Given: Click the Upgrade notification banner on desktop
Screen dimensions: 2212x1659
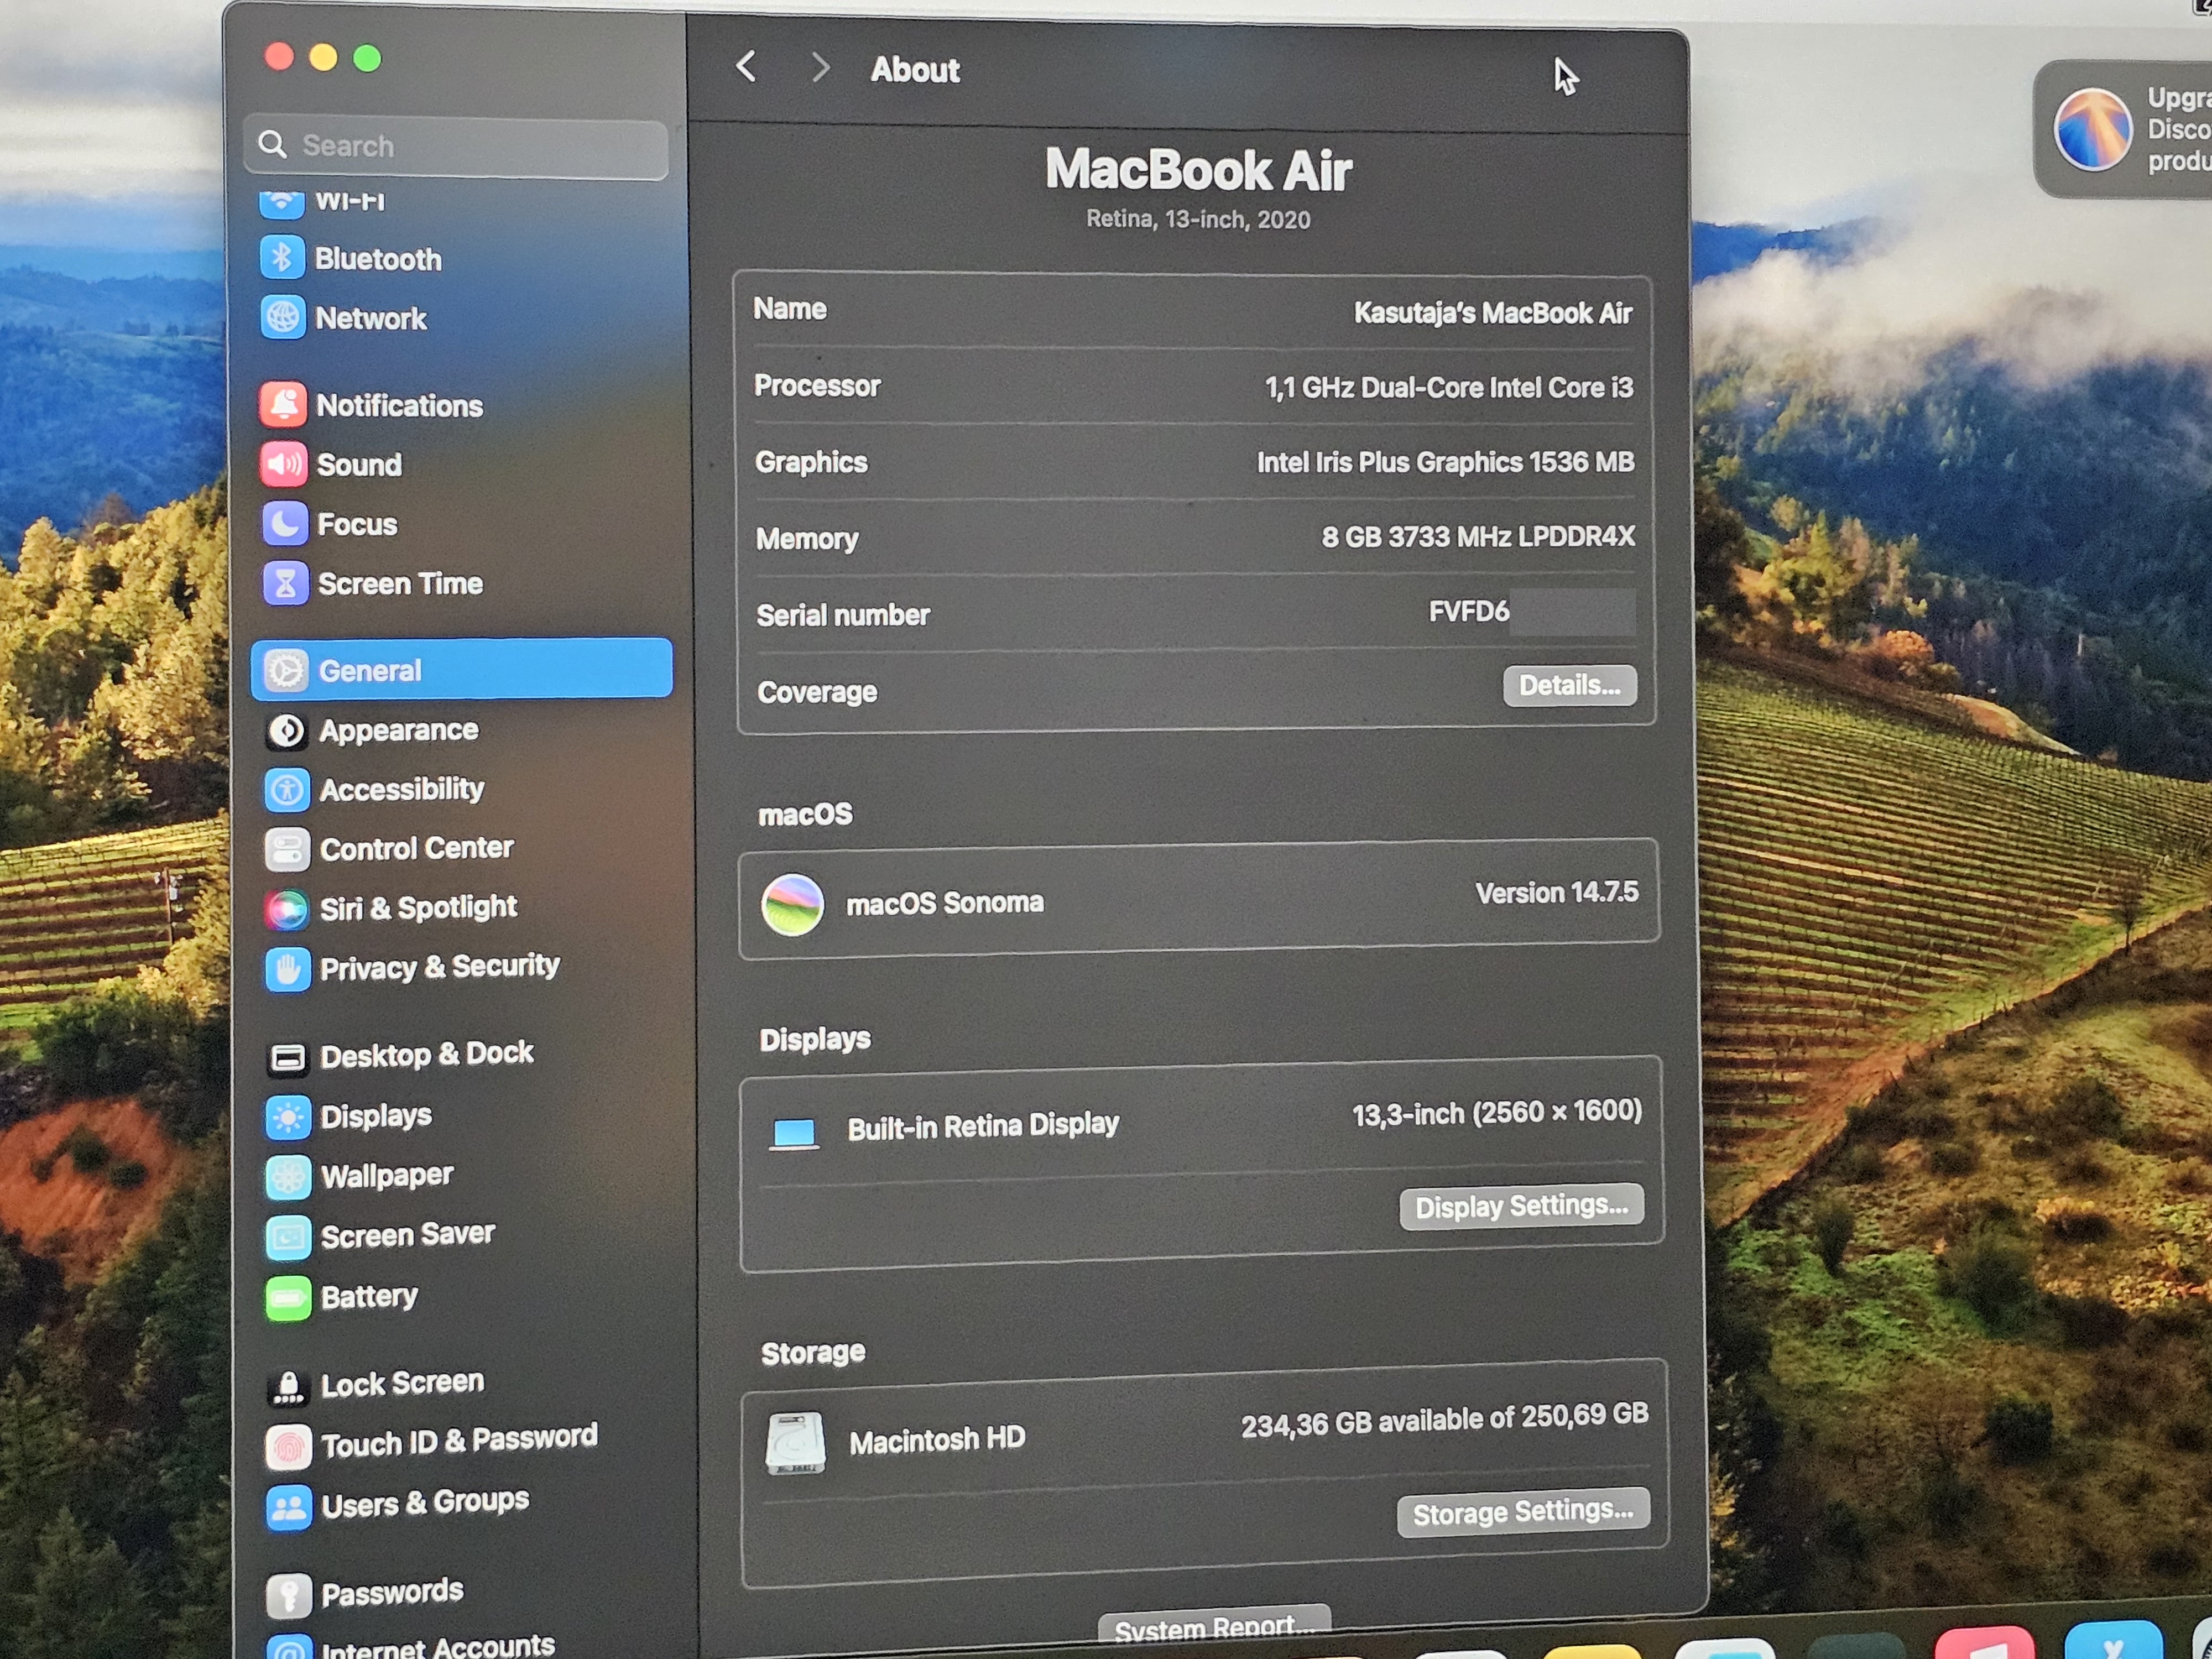Looking at the screenshot, I should [2123, 130].
